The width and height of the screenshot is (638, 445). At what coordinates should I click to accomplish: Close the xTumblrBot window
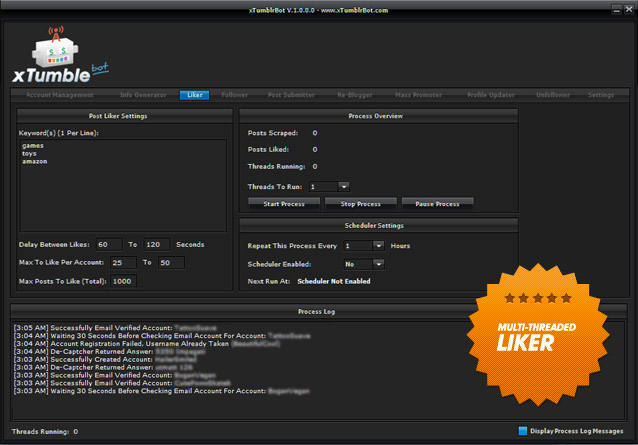tap(629, 10)
